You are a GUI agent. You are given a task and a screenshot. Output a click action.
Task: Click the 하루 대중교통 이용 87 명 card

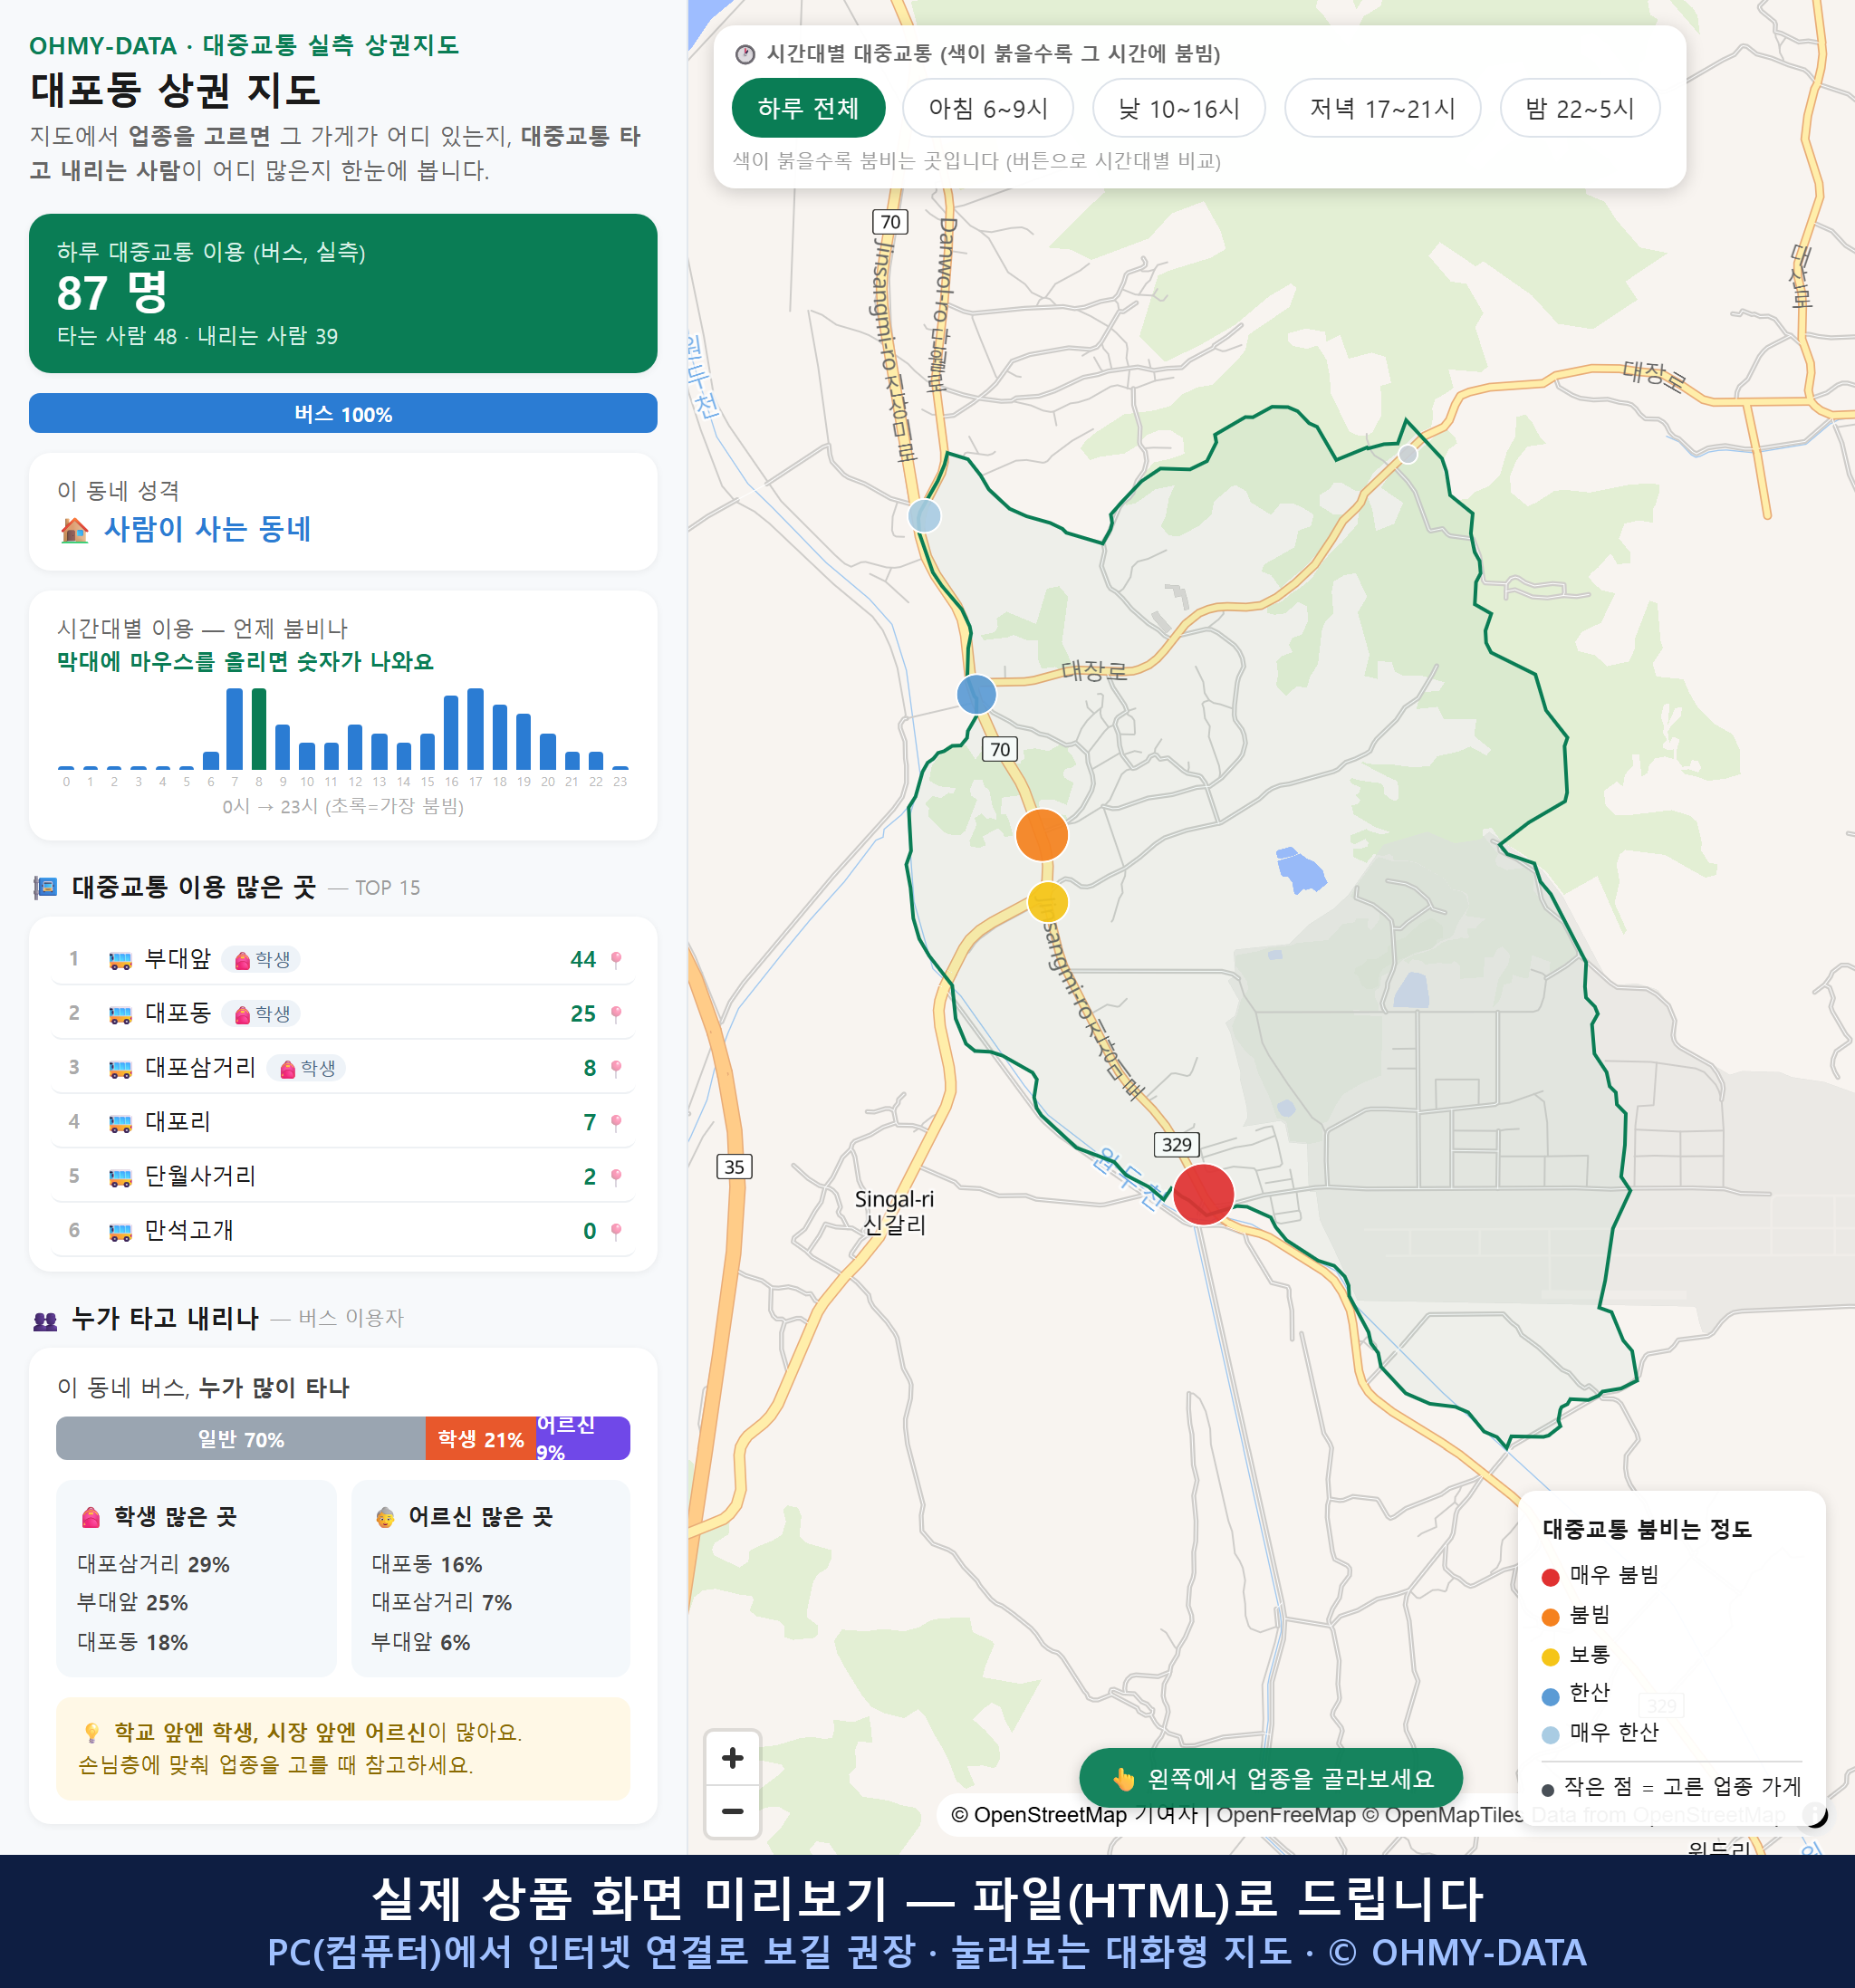(343, 293)
